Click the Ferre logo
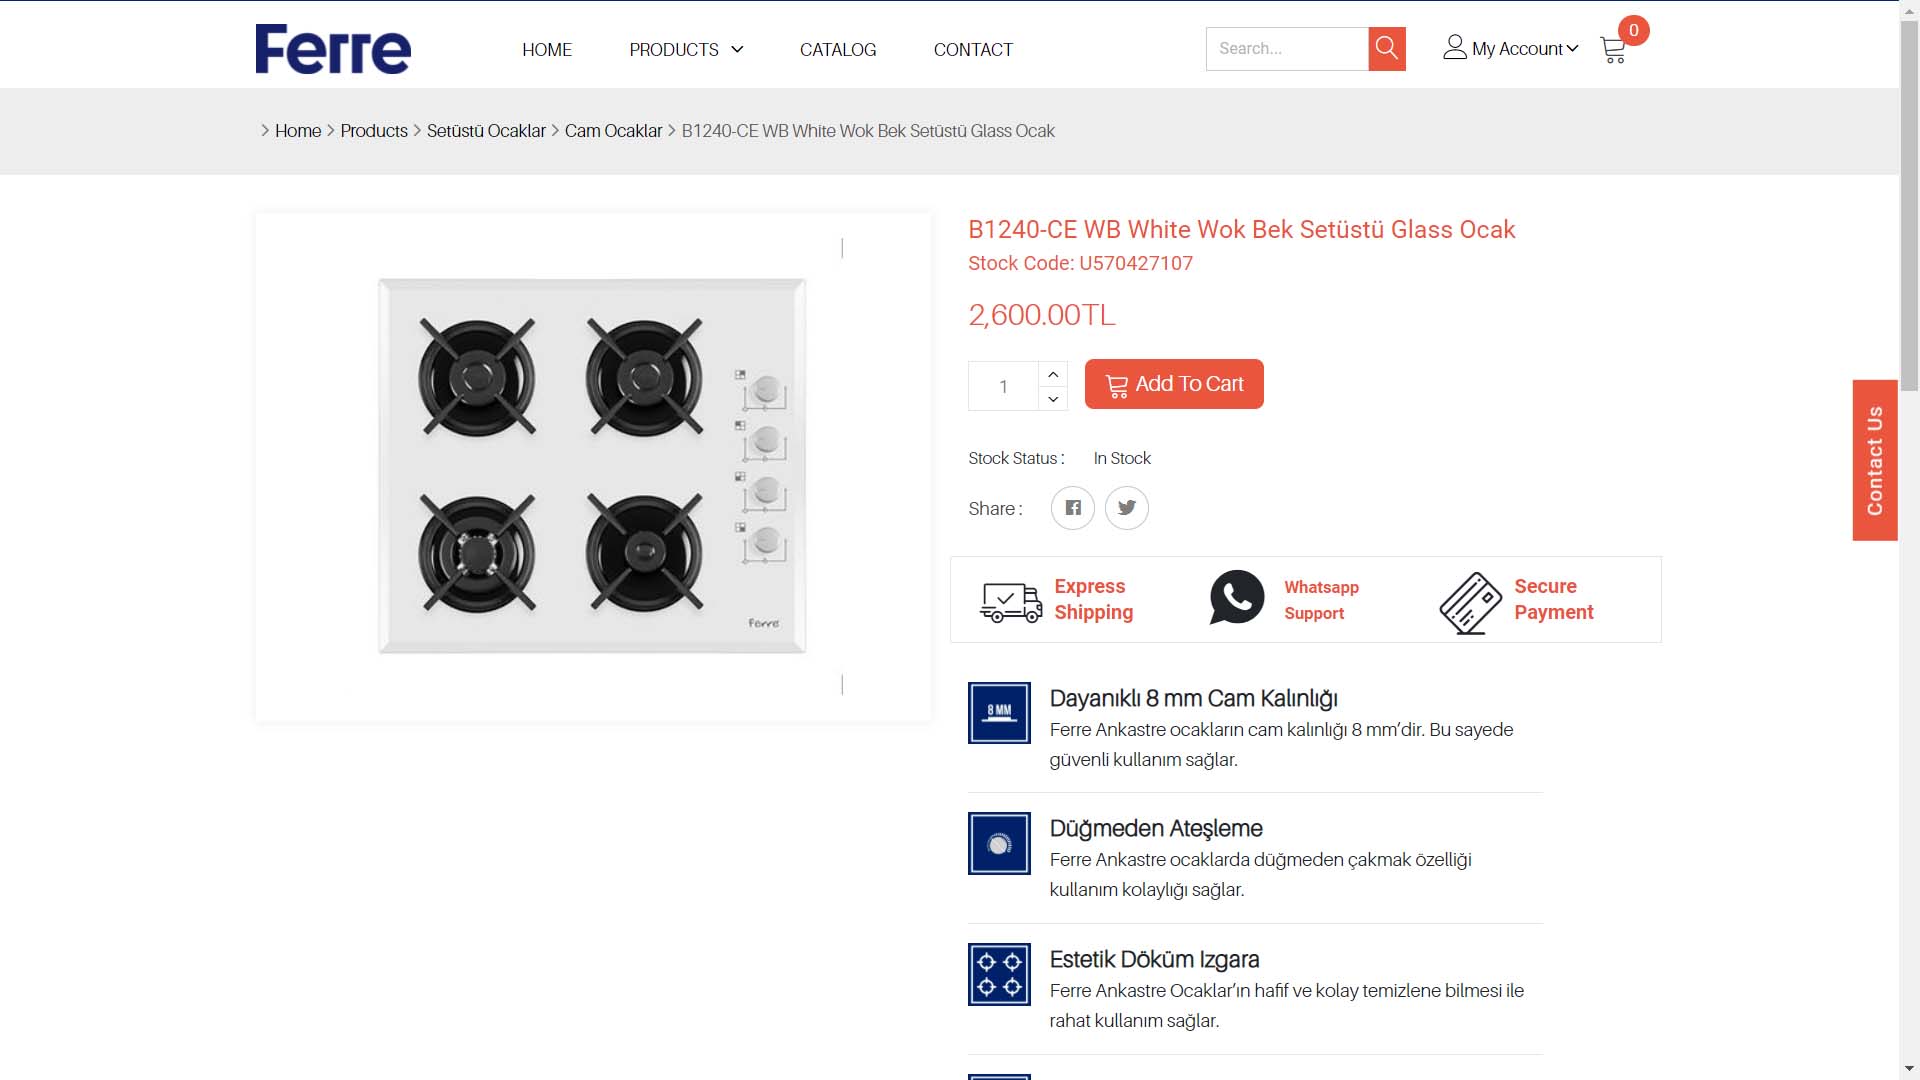 point(333,49)
